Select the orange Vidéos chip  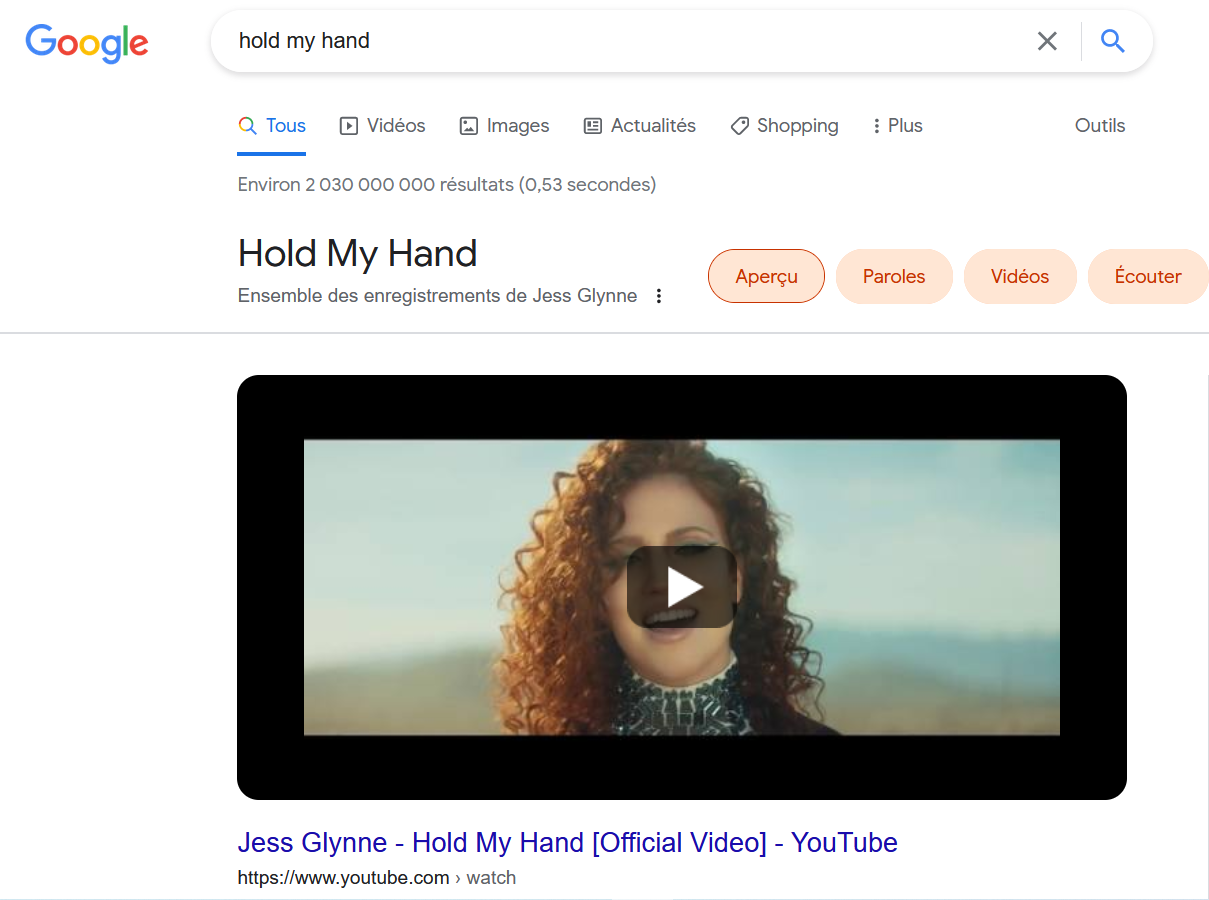click(1020, 276)
